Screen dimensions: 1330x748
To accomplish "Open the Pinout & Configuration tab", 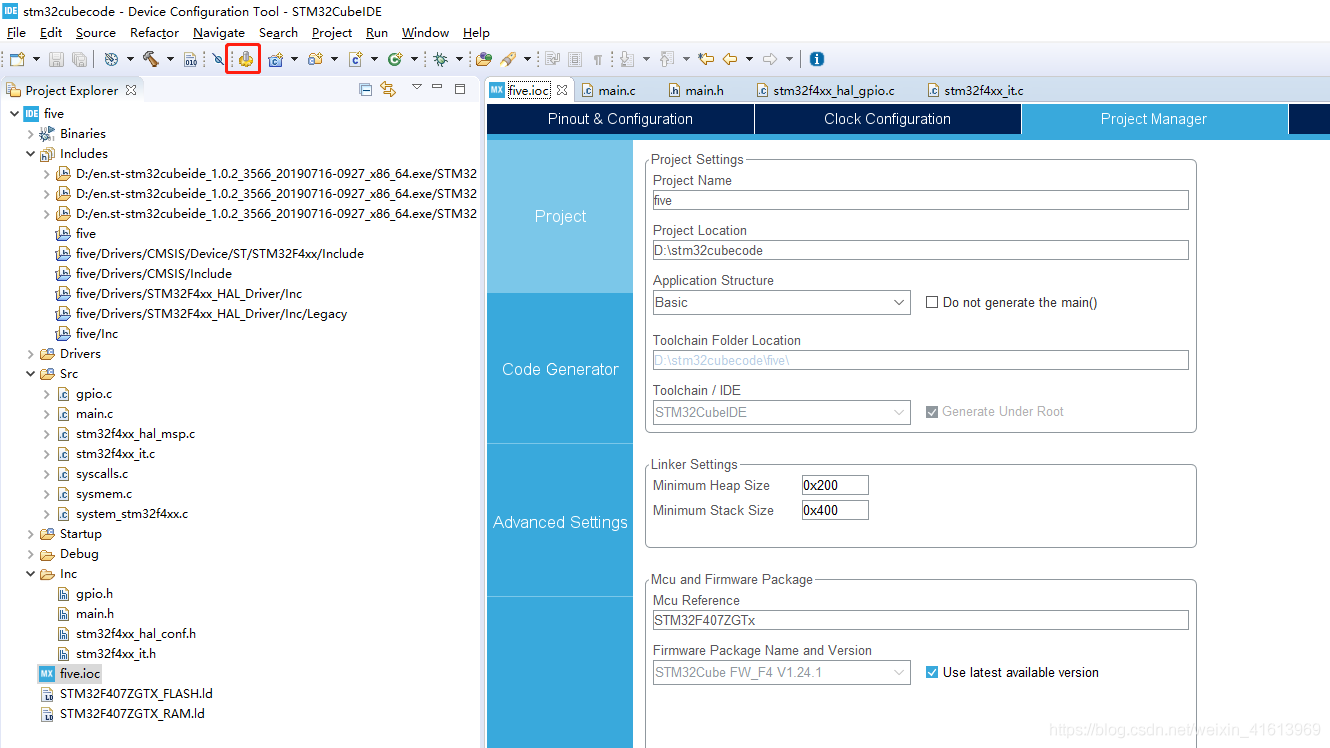I will coord(620,119).
